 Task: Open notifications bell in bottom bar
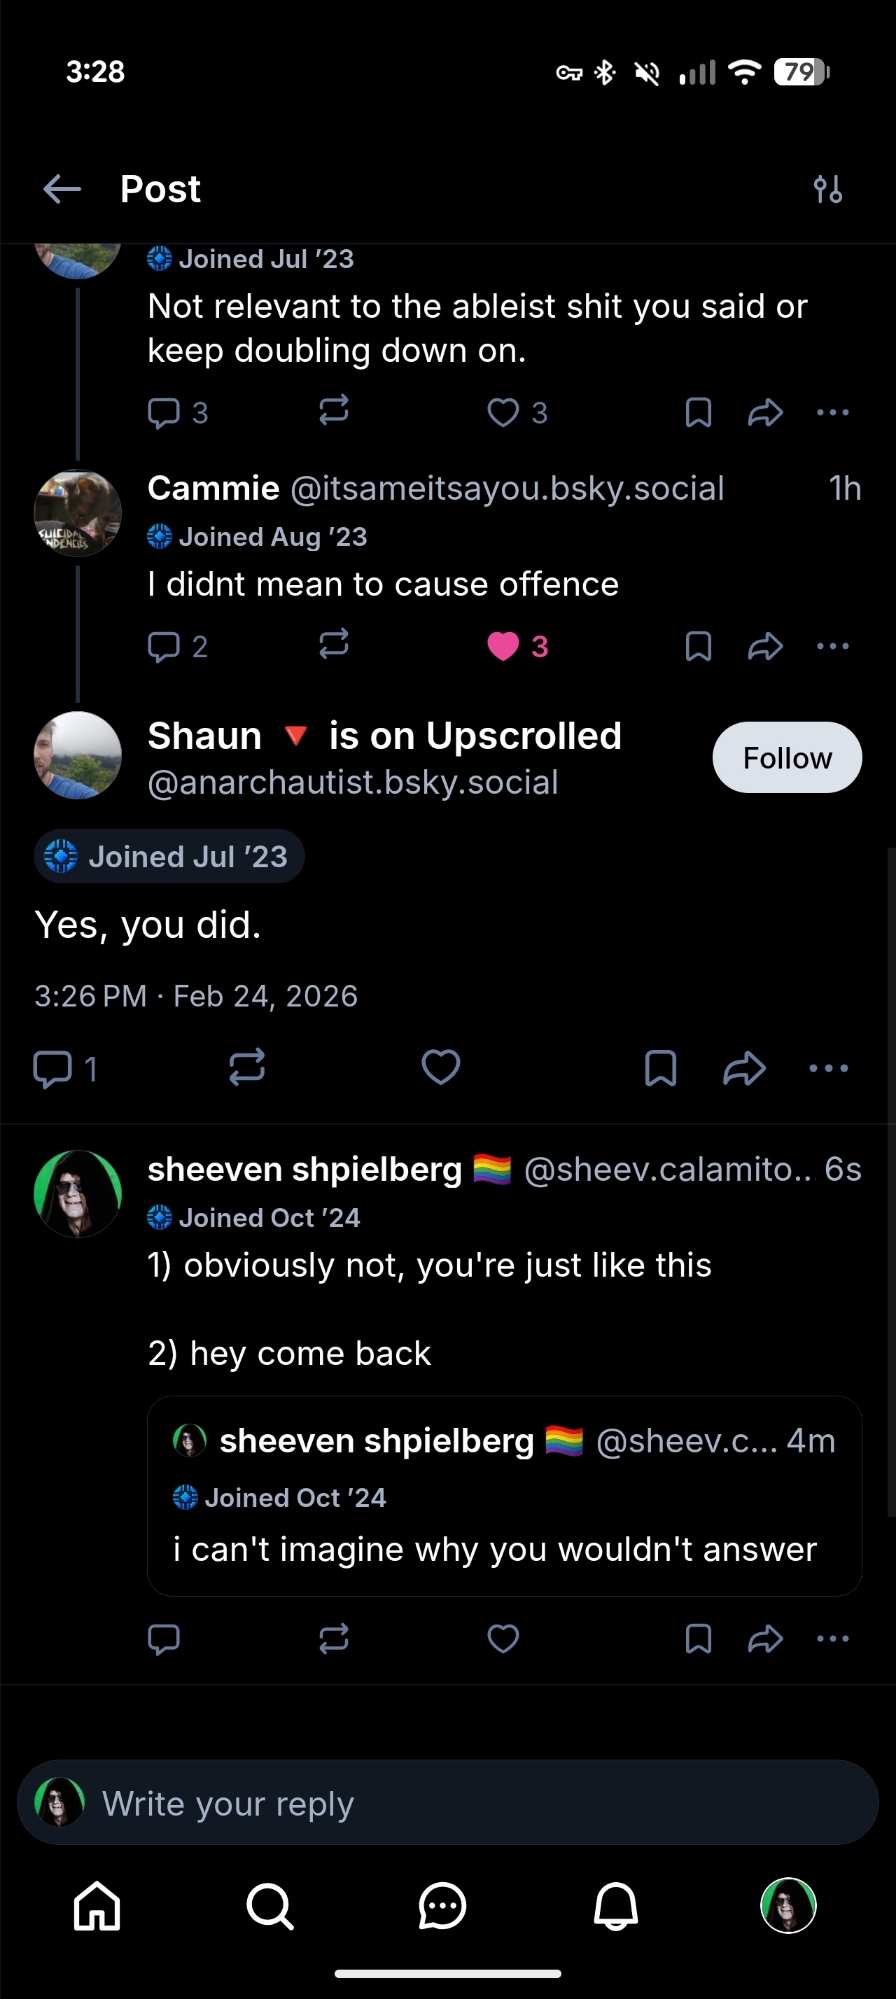tap(616, 1906)
